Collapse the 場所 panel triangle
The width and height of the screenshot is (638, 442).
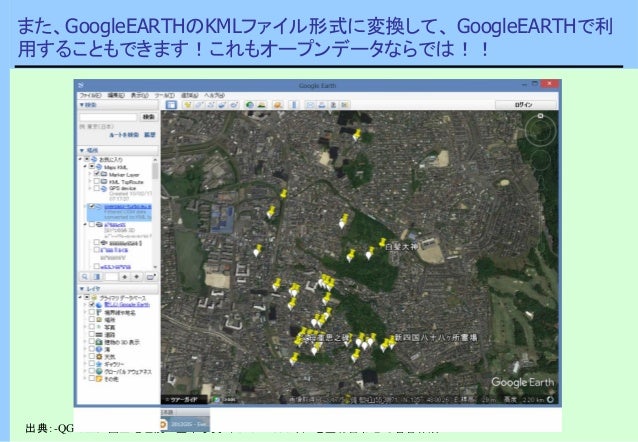point(82,151)
